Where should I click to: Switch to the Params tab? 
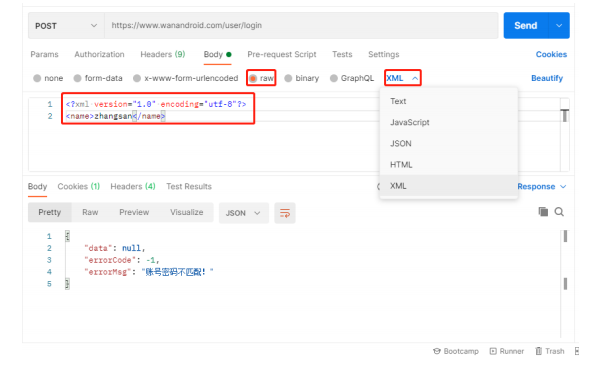[44, 54]
